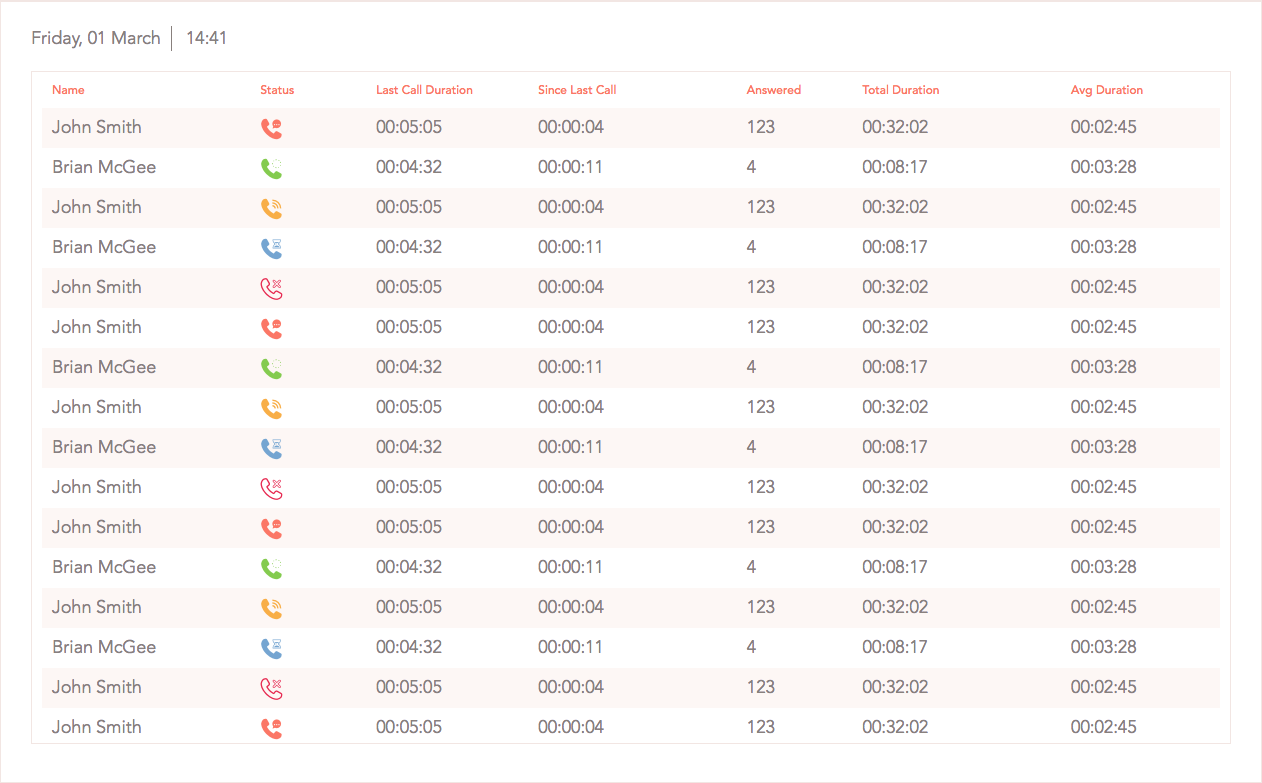Click the missed-call X phone icon in row 10

click(271, 488)
